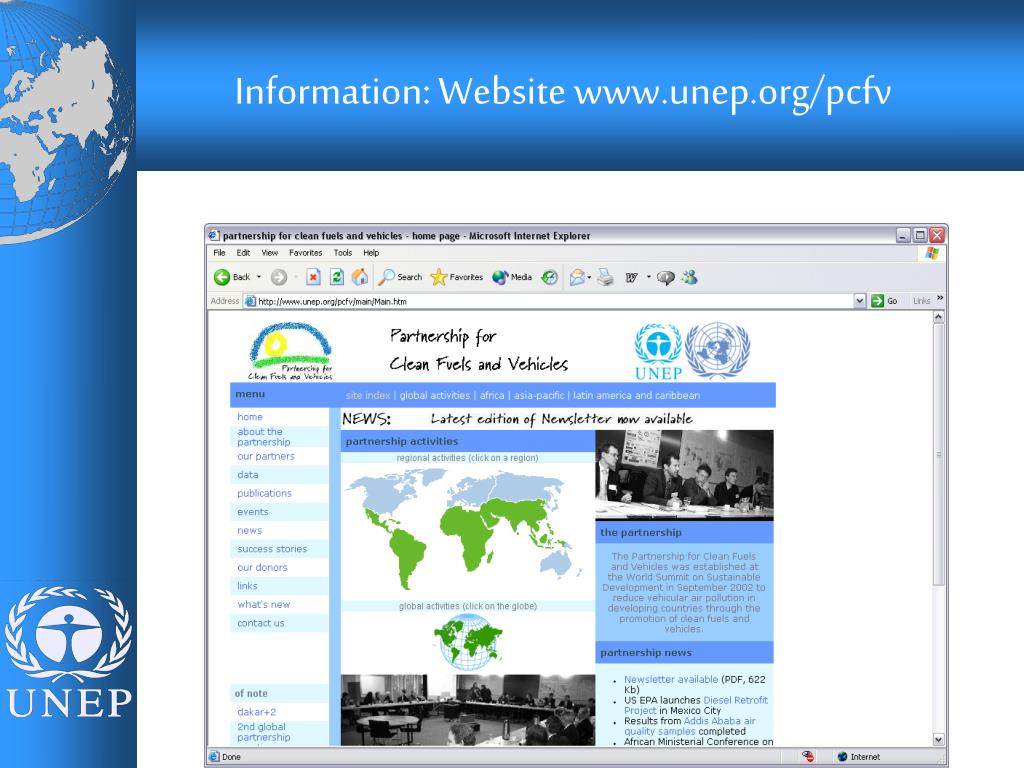Go to the Home page icon
1024x768 pixels.
[360, 278]
